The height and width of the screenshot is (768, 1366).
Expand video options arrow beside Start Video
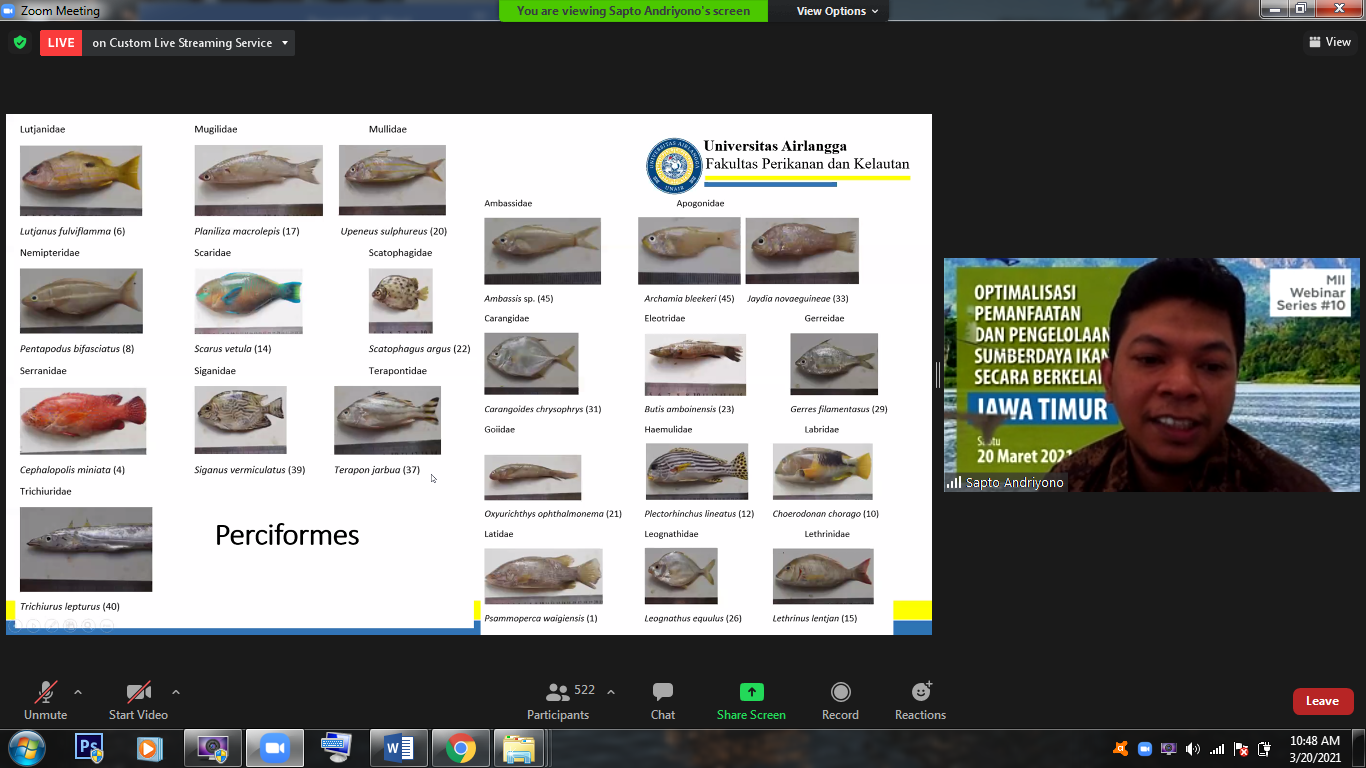176,692
